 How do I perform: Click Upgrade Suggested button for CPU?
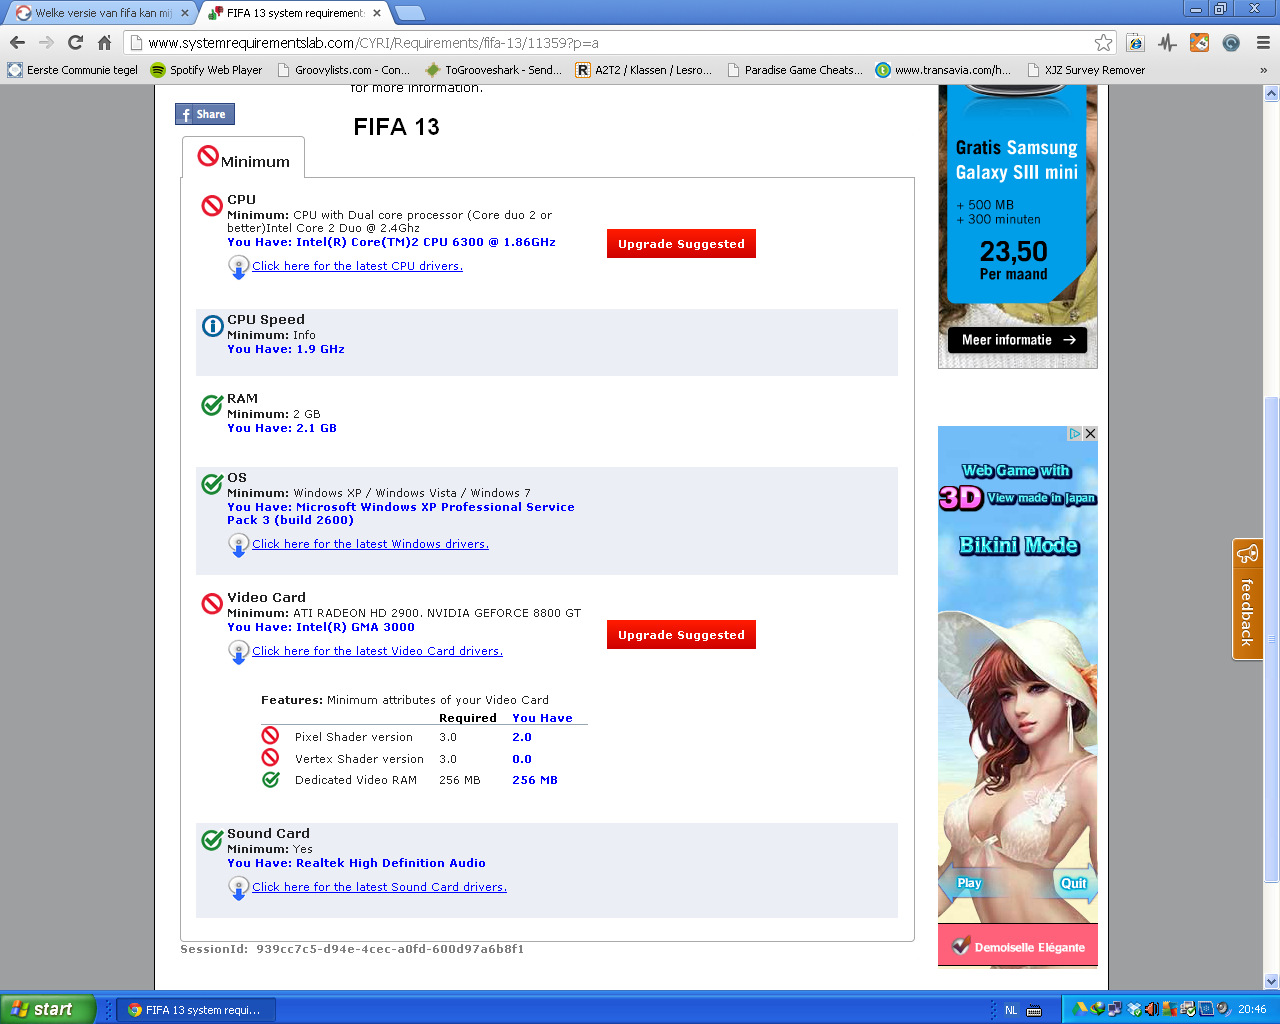click(681, 244)
